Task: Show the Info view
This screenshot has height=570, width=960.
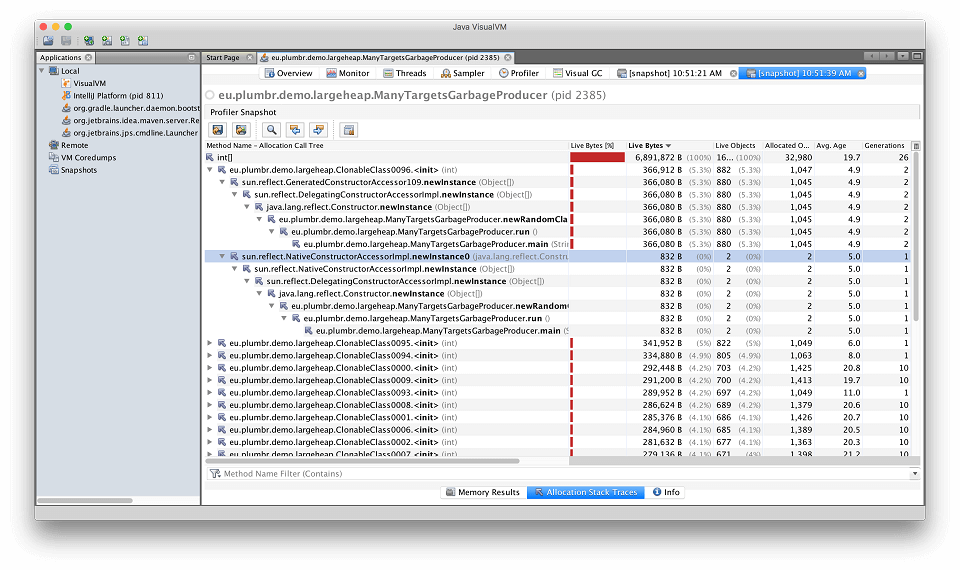Action: (666, 492)
